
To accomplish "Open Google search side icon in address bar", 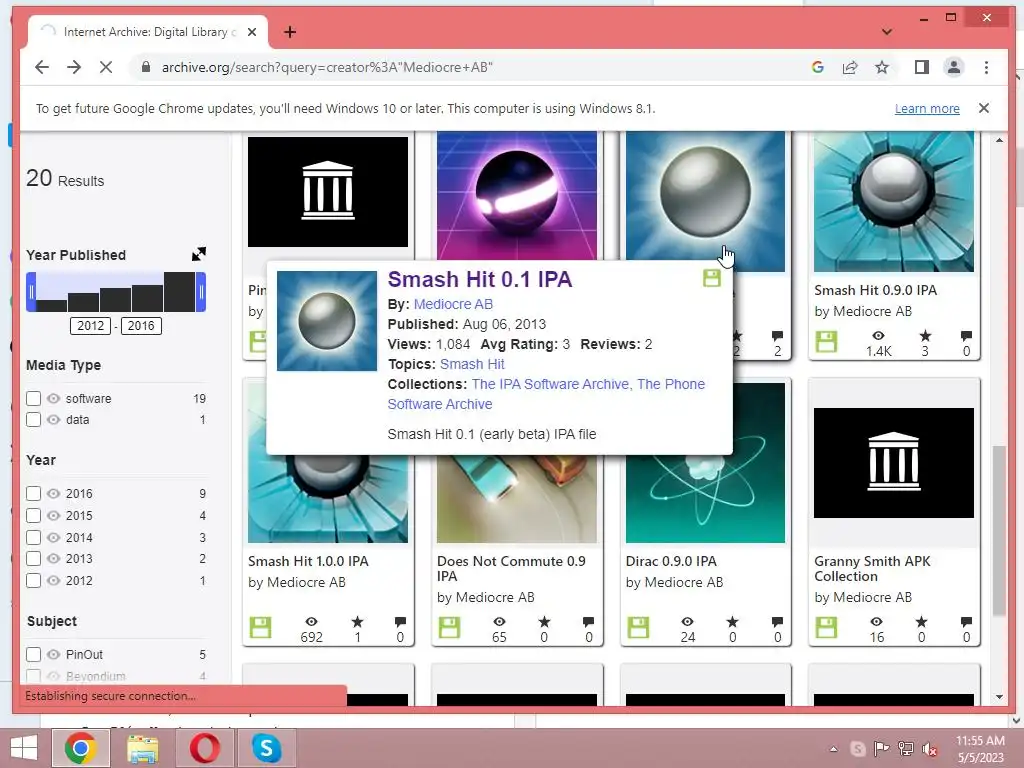I will [x=818, y=67].
